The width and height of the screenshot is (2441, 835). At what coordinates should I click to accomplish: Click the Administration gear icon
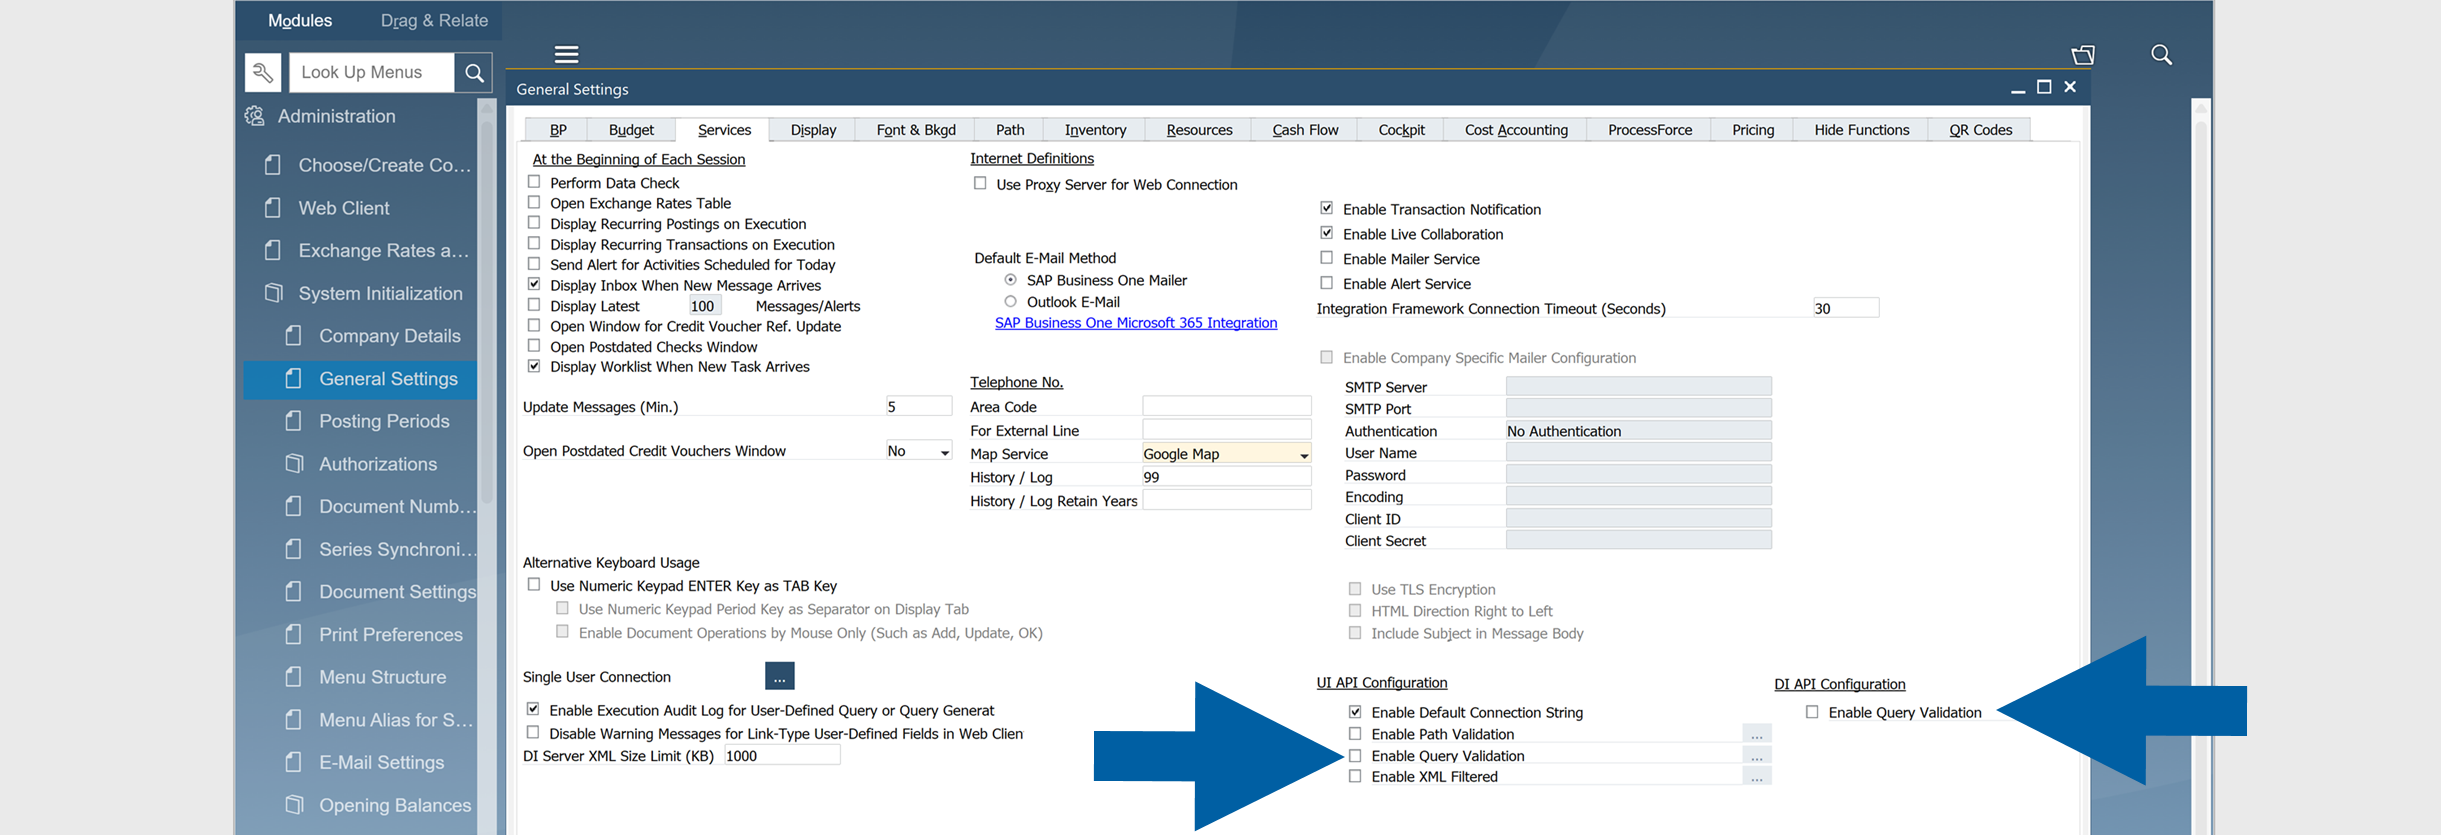click(x=255, y=116)
